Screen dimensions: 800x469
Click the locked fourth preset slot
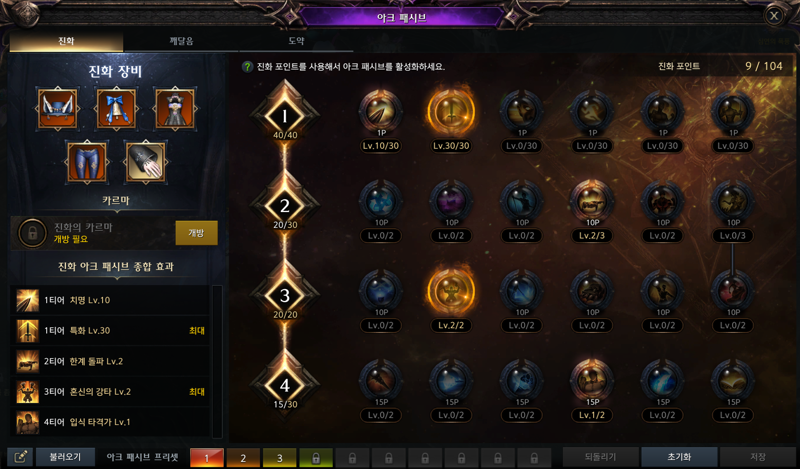click(316, 458)
